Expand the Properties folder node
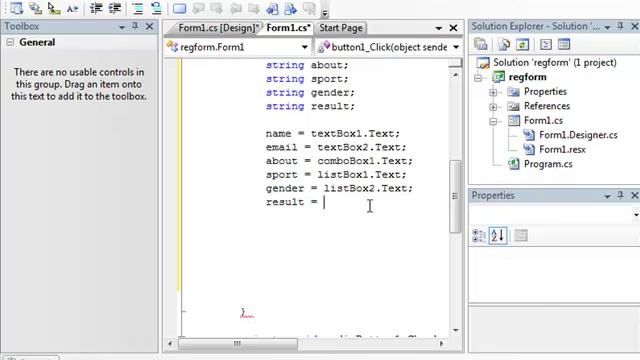 493,92
